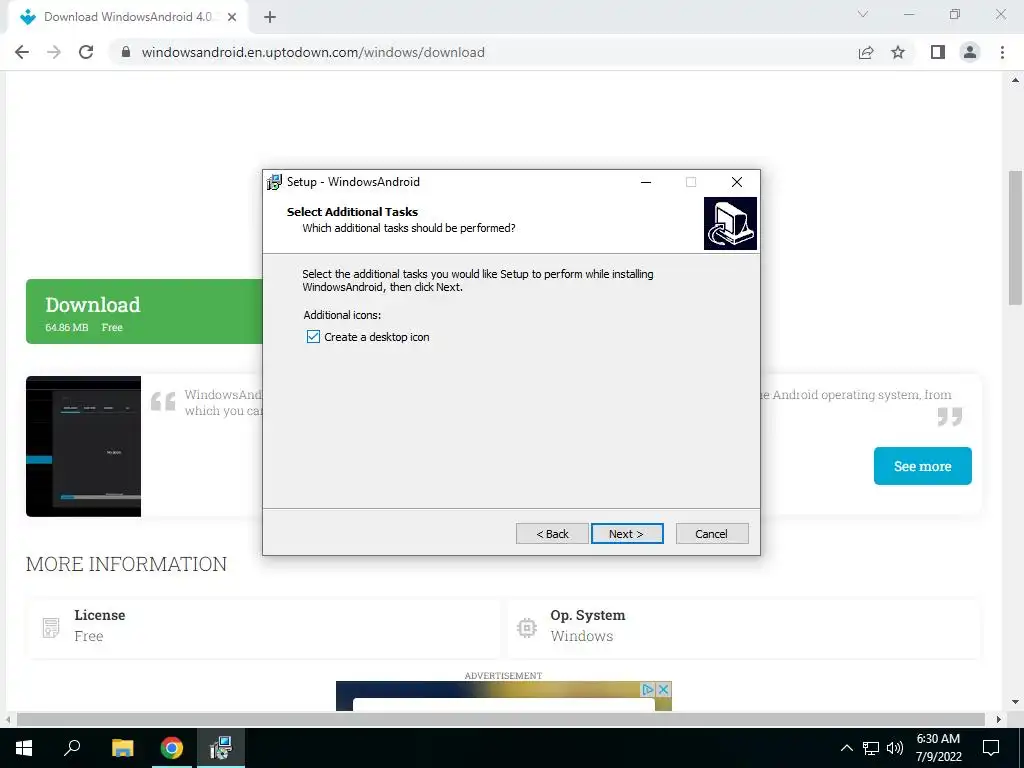Switch to Chrome in taskbar
Viewport: 1024px width, 768px height.
coord(172,748)
